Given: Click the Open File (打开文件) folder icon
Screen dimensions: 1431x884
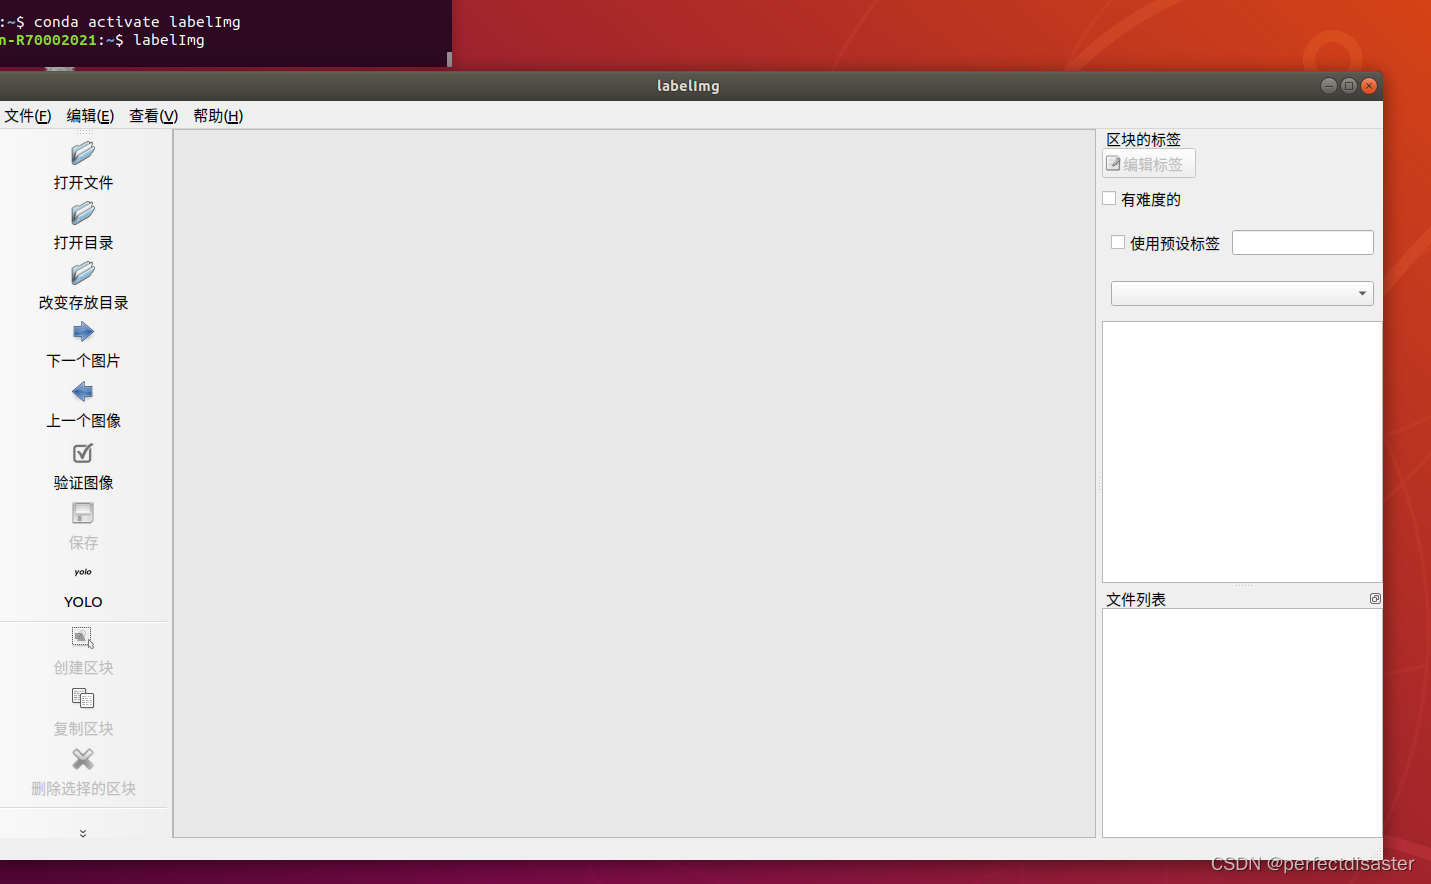Looking at the screenshot, I should click(x=83, y=153).
